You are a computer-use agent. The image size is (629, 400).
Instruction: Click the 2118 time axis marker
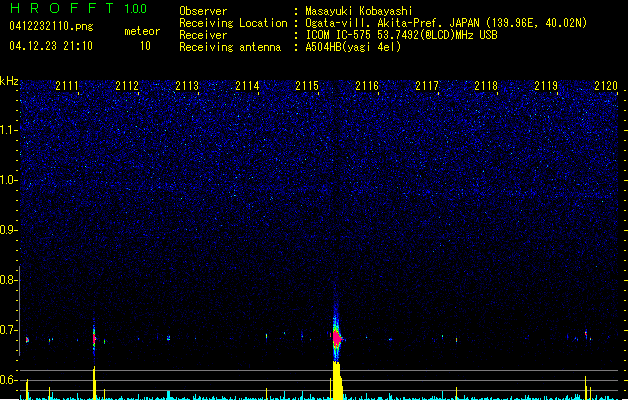pos(486,86)
